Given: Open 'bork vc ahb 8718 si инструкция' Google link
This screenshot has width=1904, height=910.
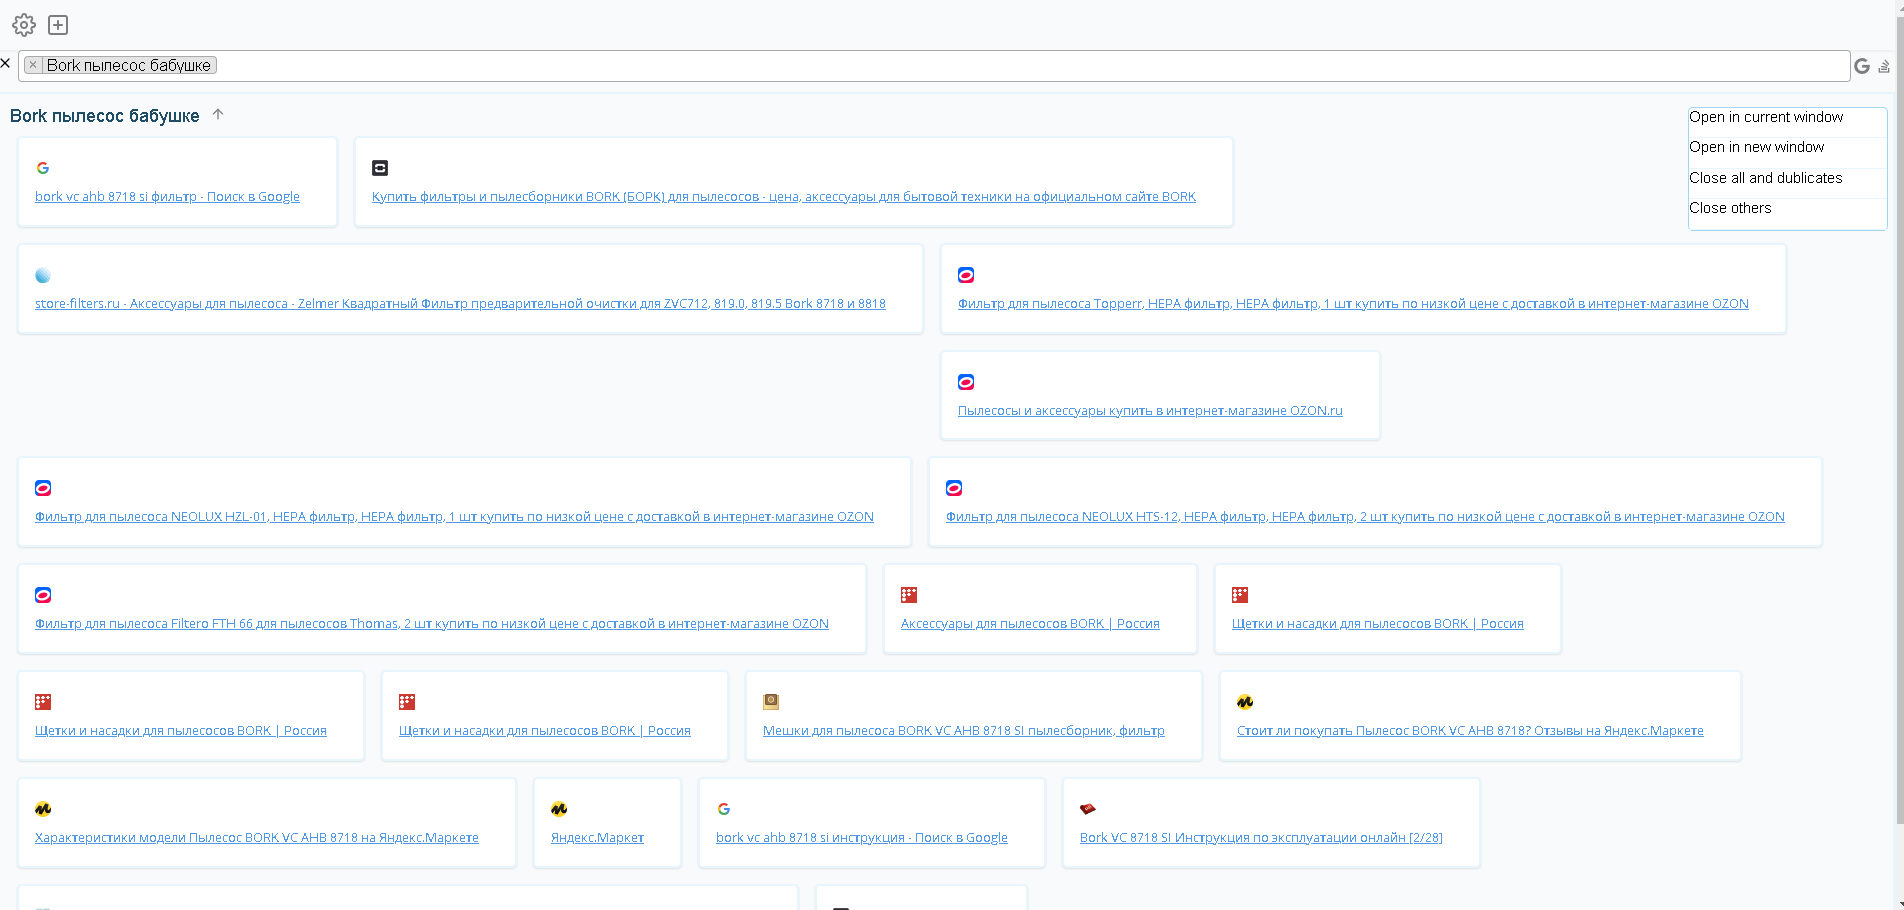Looking at the screenshot, I should pos(862,838).
